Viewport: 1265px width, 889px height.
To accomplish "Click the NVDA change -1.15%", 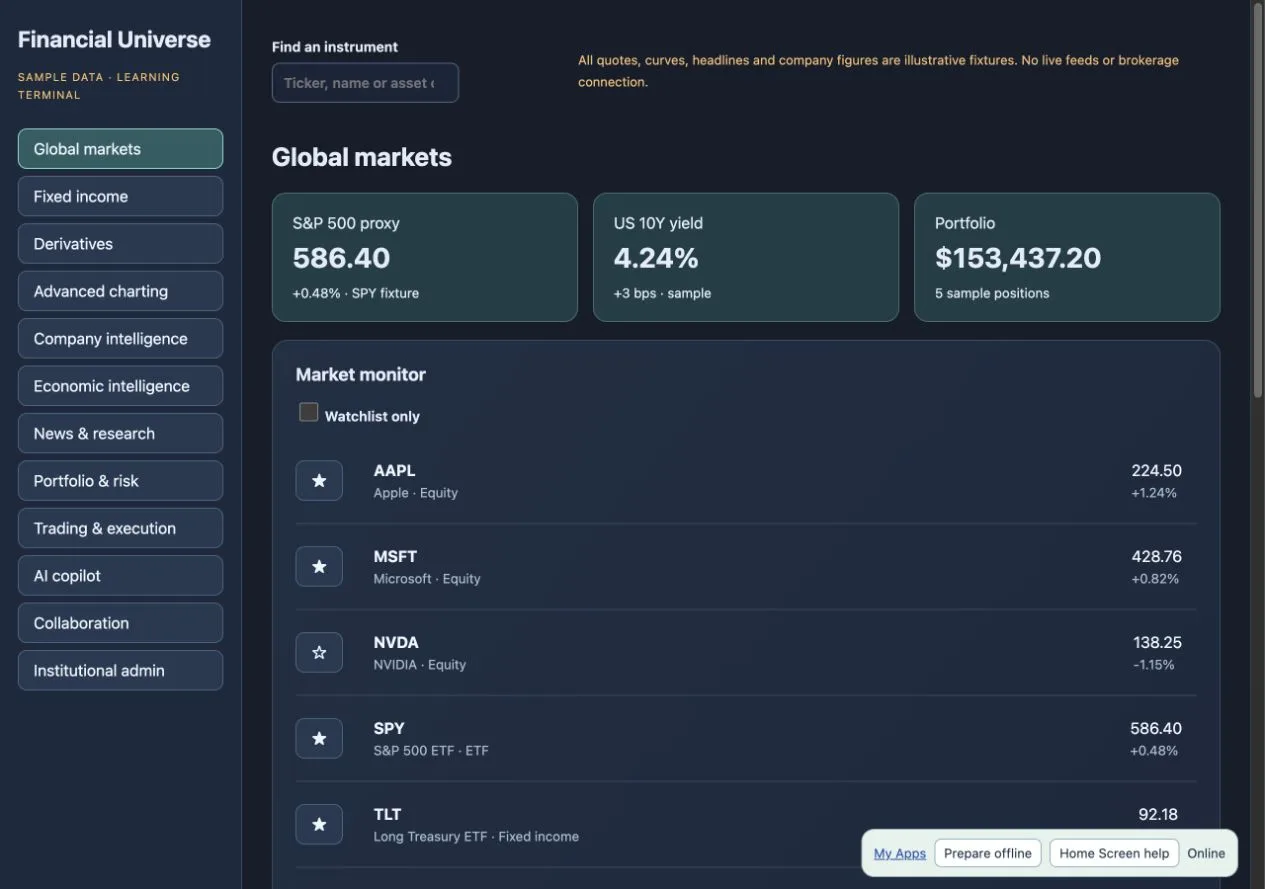I will 1154,665.
